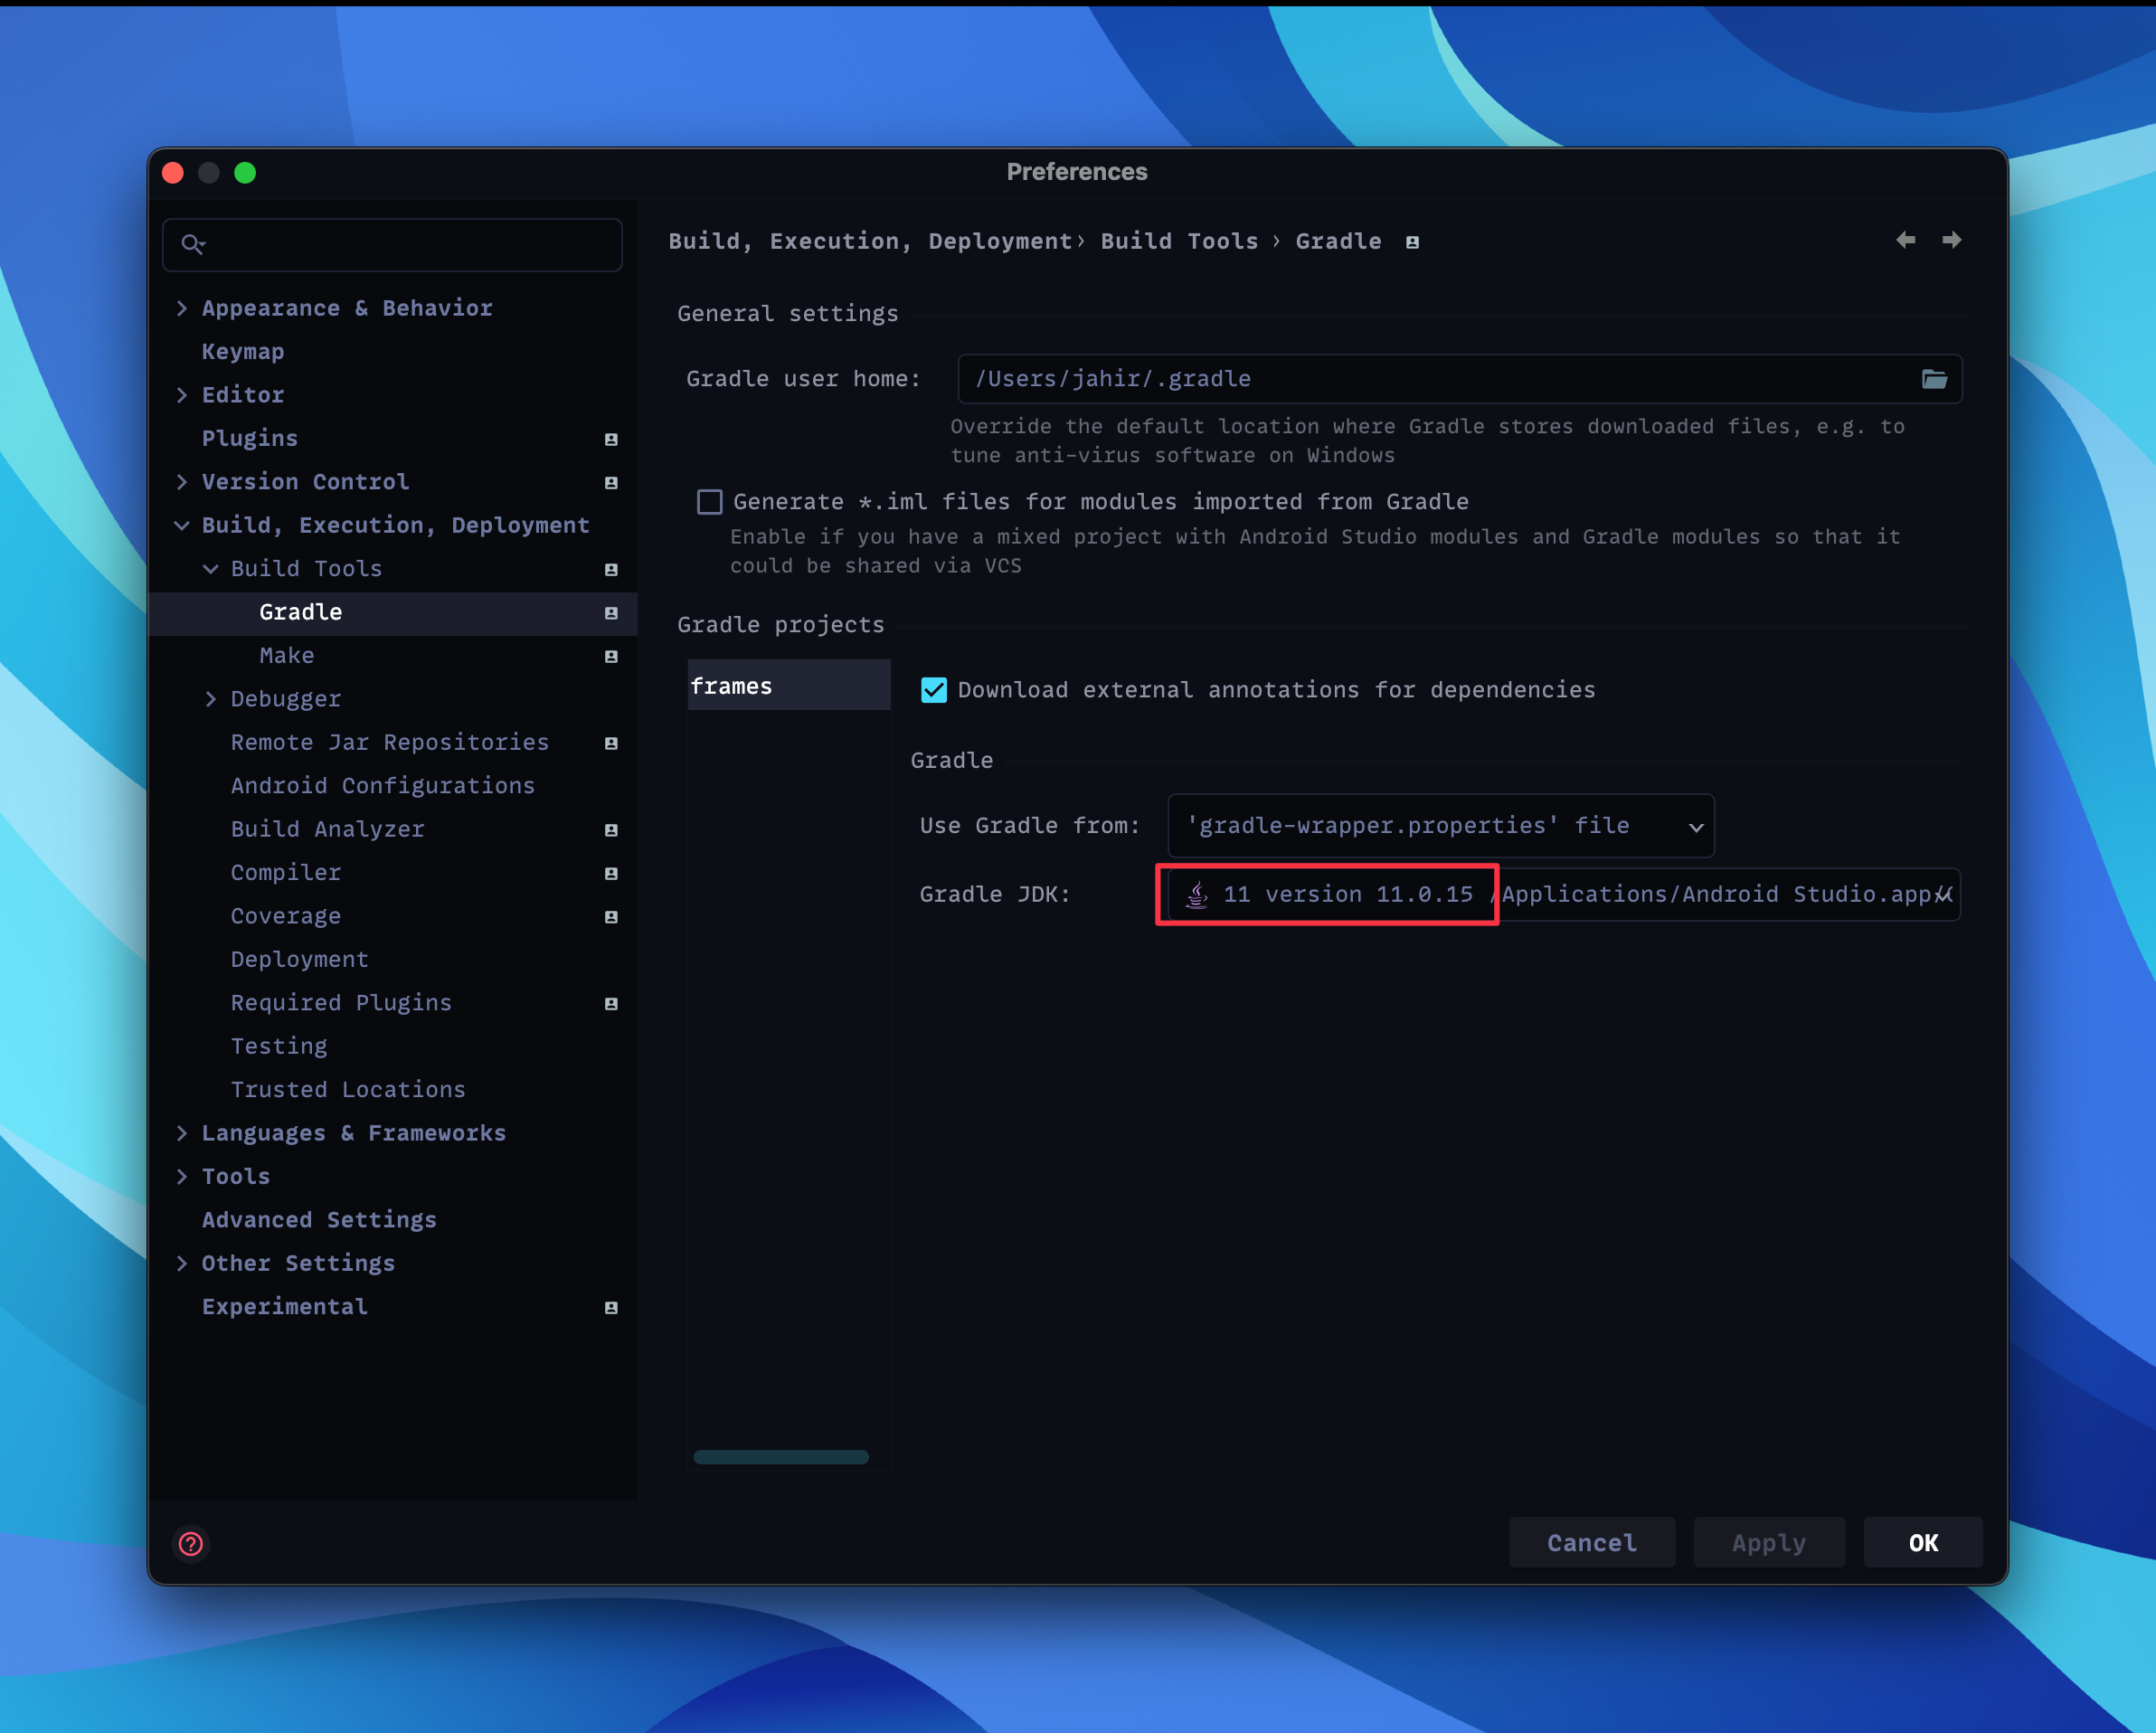The height and width of the screenshot is (1733, 2156).
Task: Open Compiler settings
Action: pos(286,872)
